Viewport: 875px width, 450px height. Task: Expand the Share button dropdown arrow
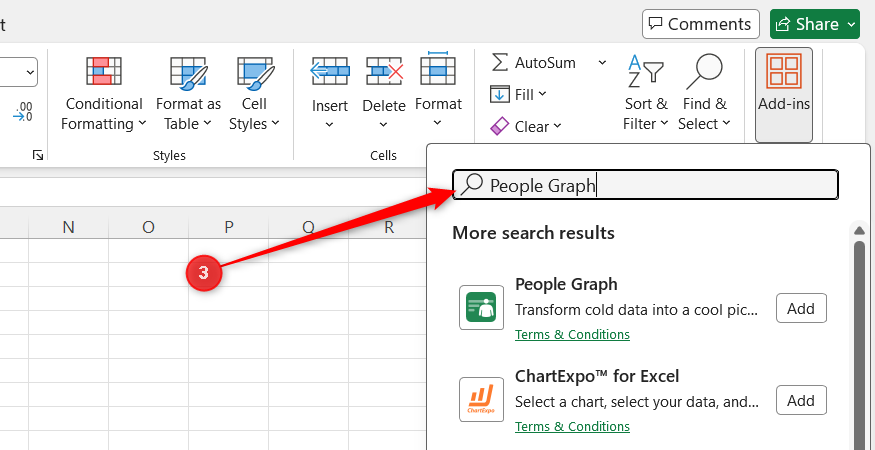tap(851, 24)
